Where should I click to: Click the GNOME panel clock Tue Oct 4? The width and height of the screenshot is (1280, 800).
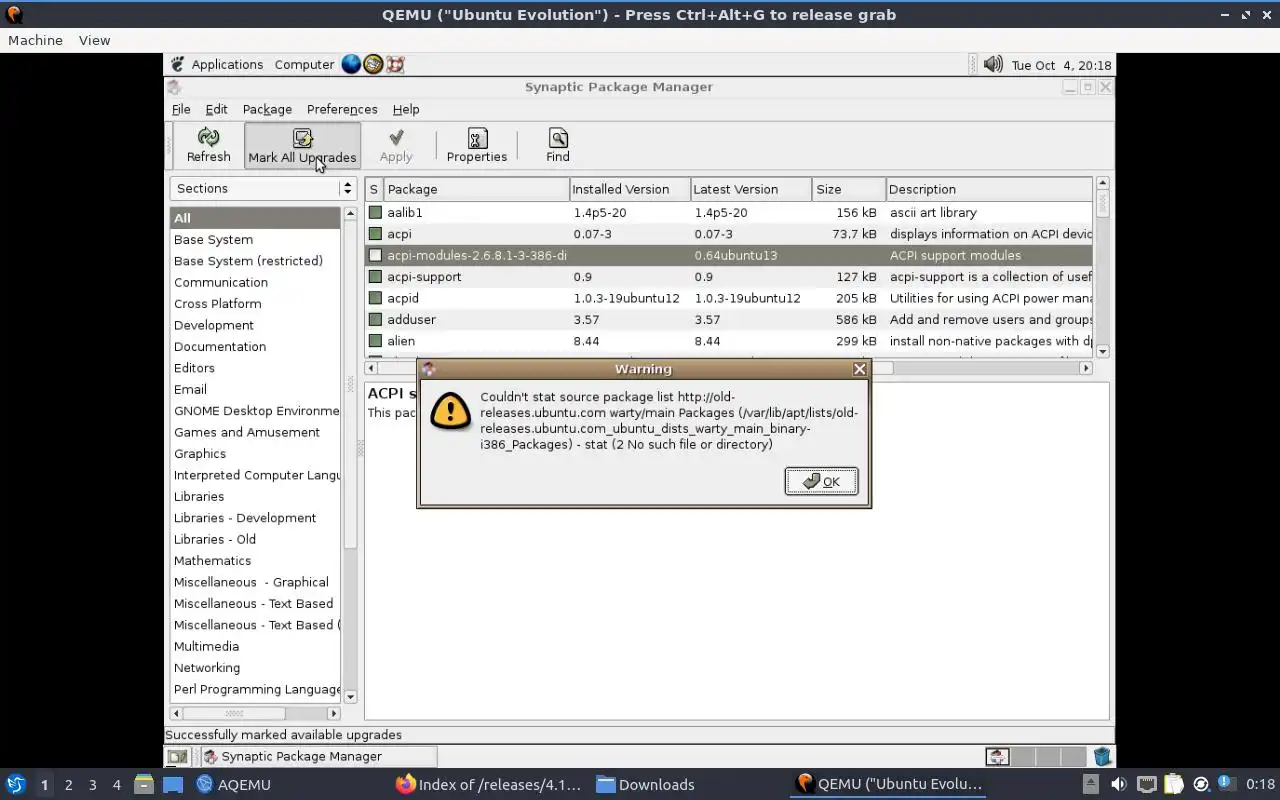point(1060,65)
